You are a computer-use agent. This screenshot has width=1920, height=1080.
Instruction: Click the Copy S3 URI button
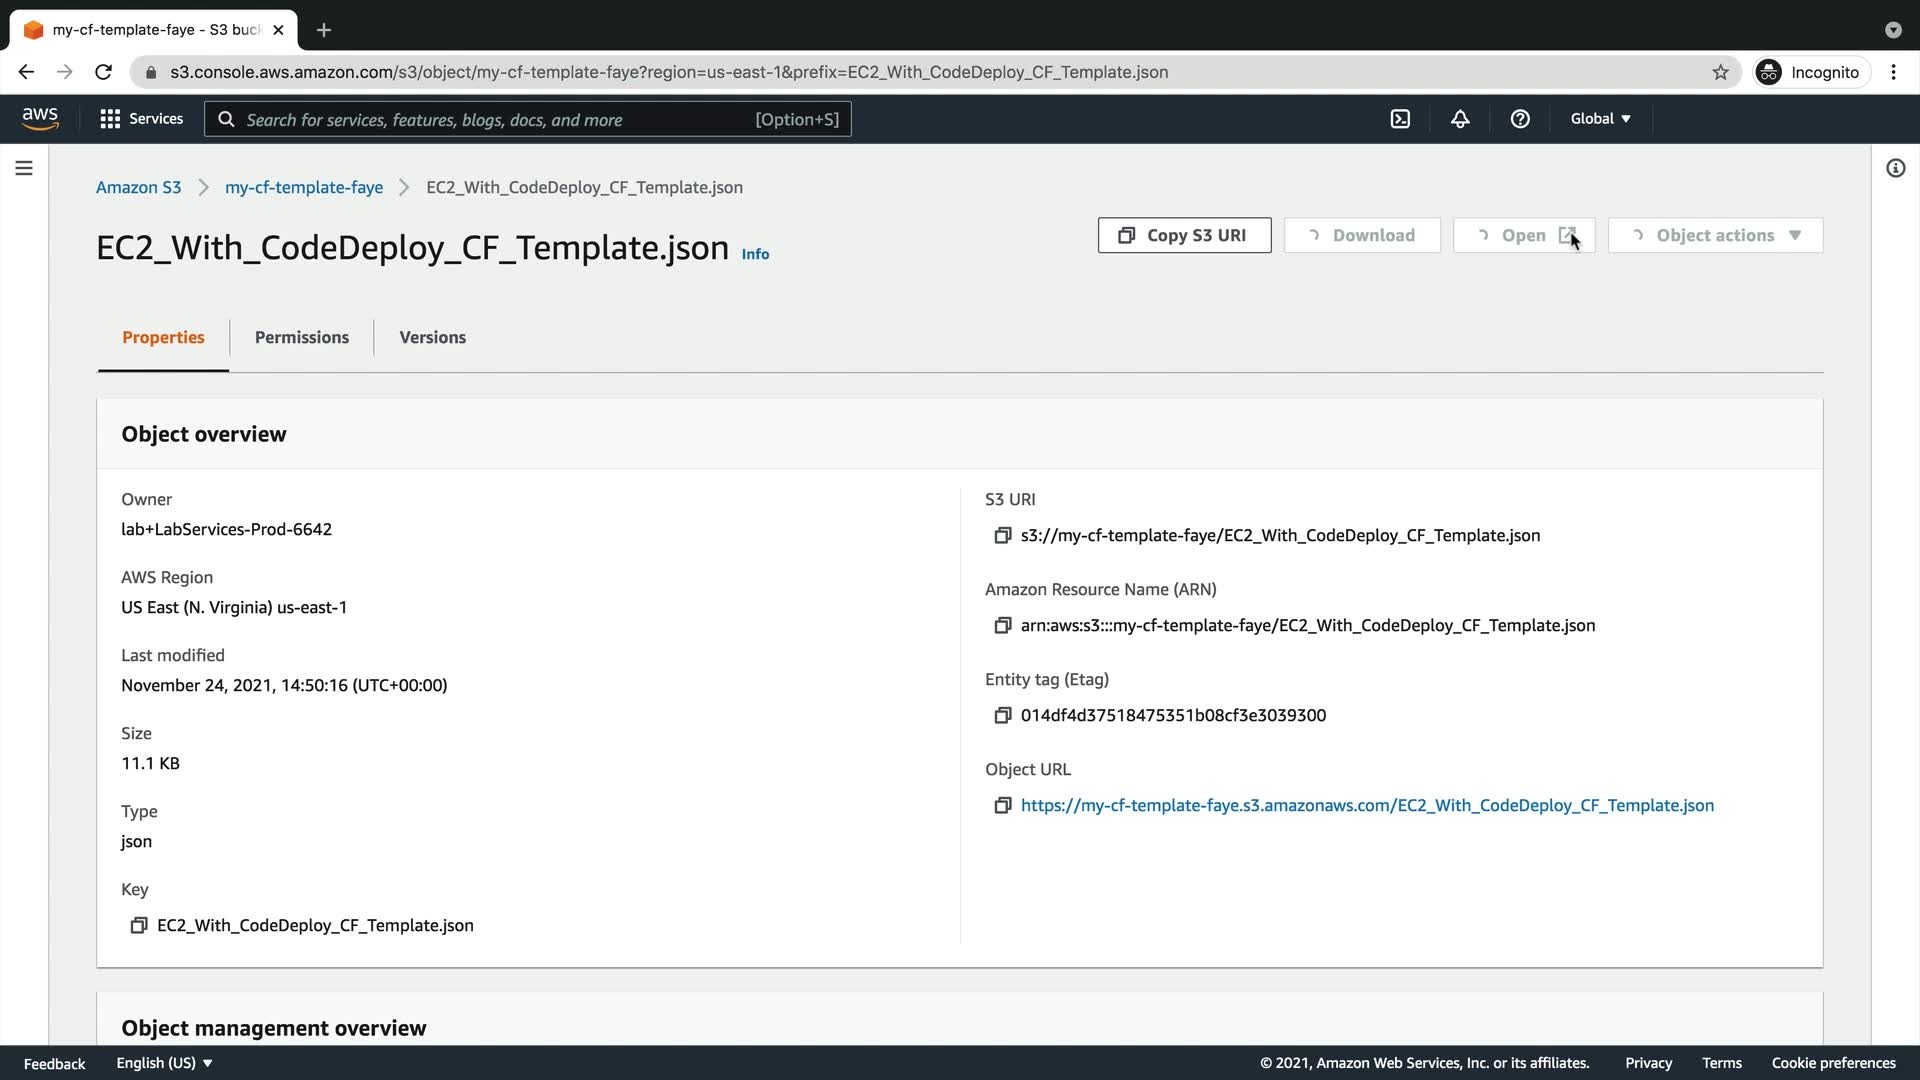(x=1184, y=236)
